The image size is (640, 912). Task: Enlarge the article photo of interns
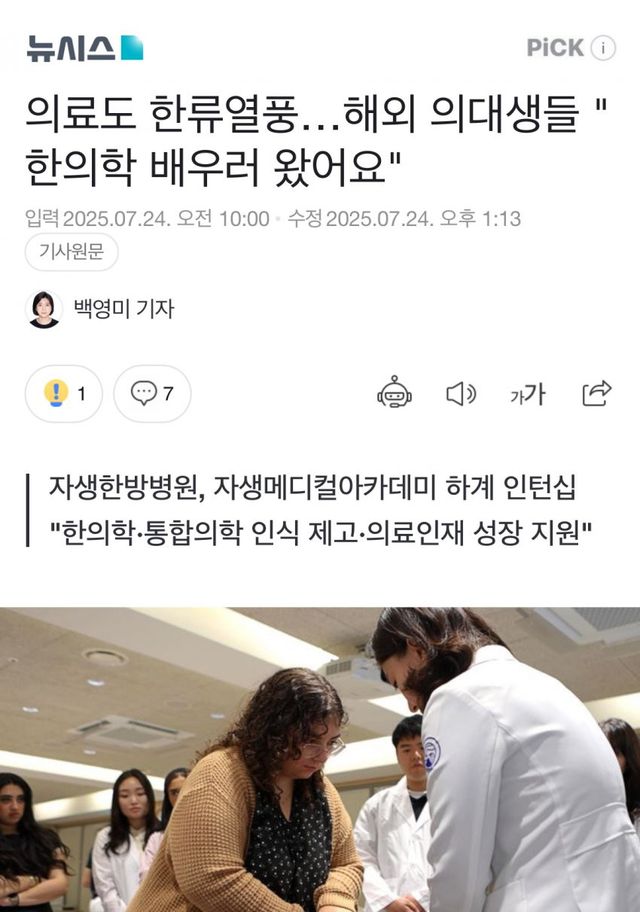click(320, 760)
